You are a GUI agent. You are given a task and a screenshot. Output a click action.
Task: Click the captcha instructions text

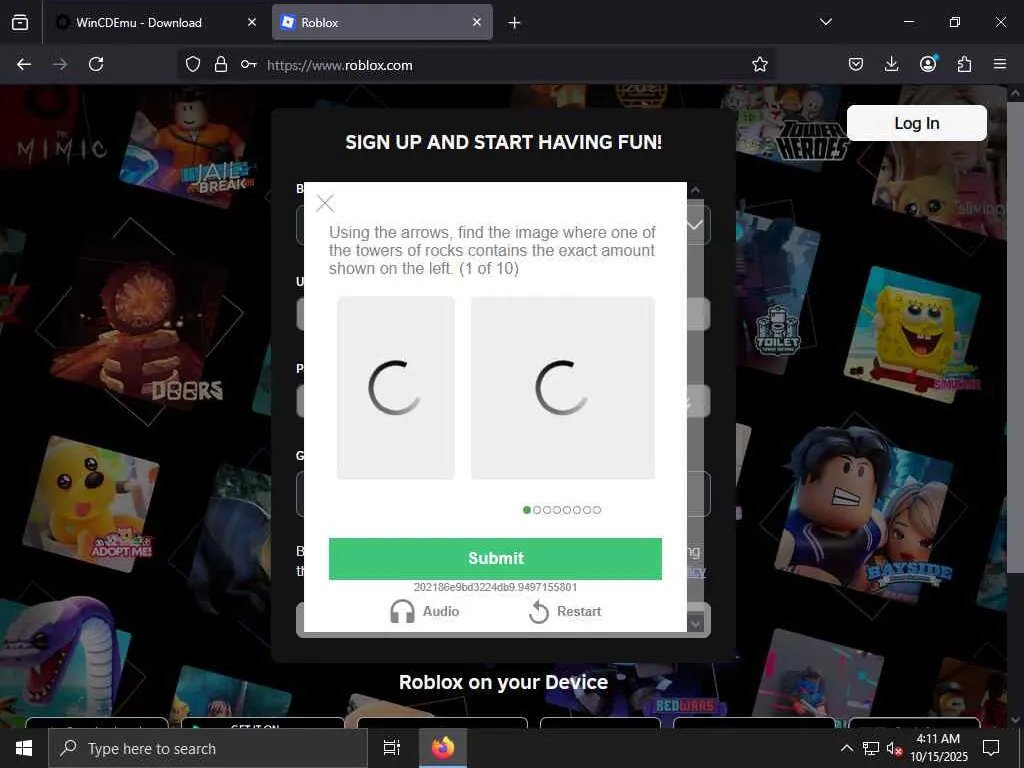point(492,251)
